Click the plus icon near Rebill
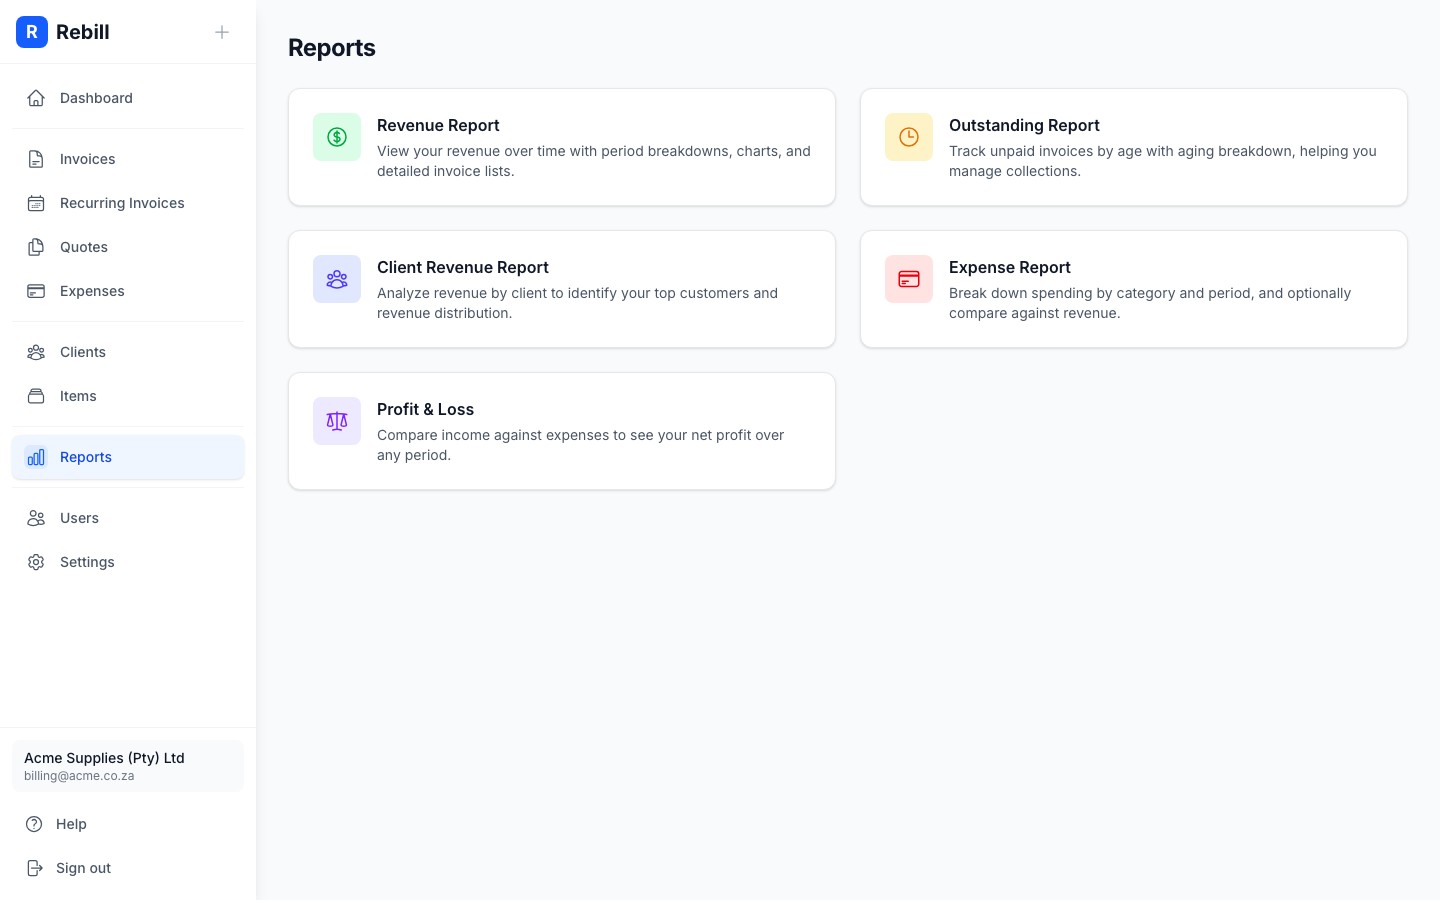The height and width of the screenshot is (900, 1440). 222,32
